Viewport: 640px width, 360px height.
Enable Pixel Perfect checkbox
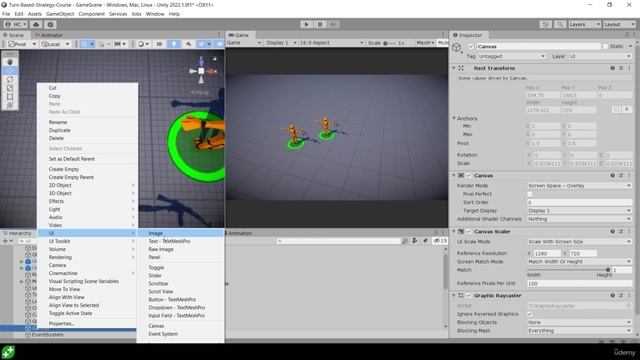530,194
